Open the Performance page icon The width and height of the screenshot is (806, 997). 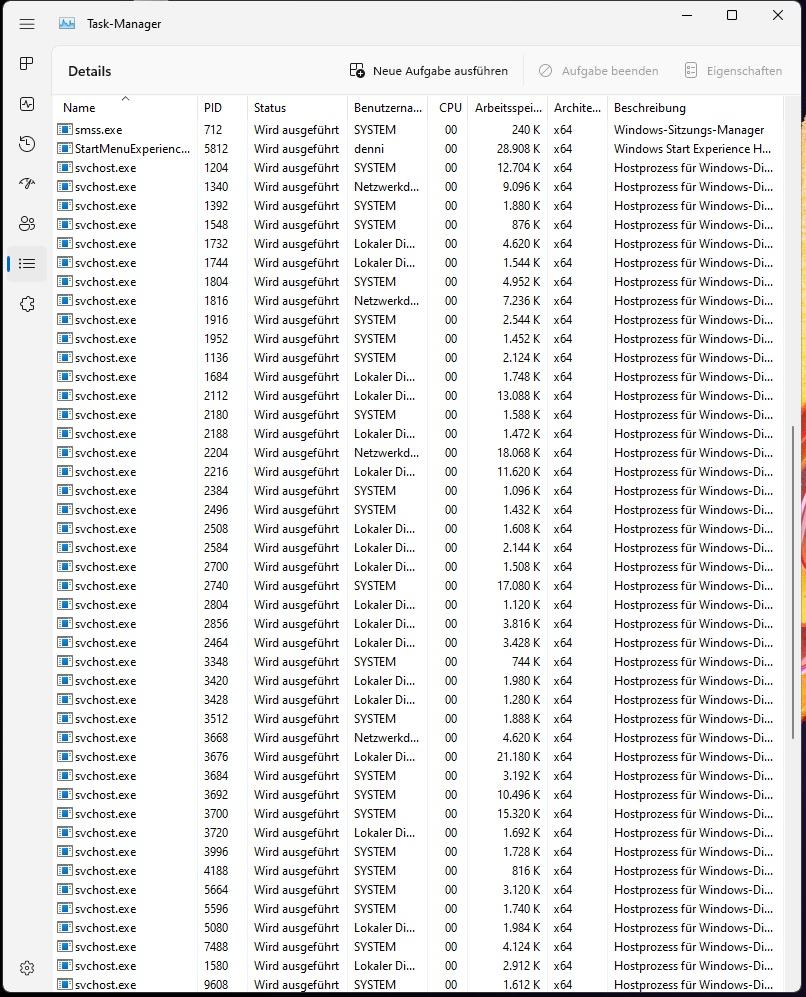(x=27, y=104)
